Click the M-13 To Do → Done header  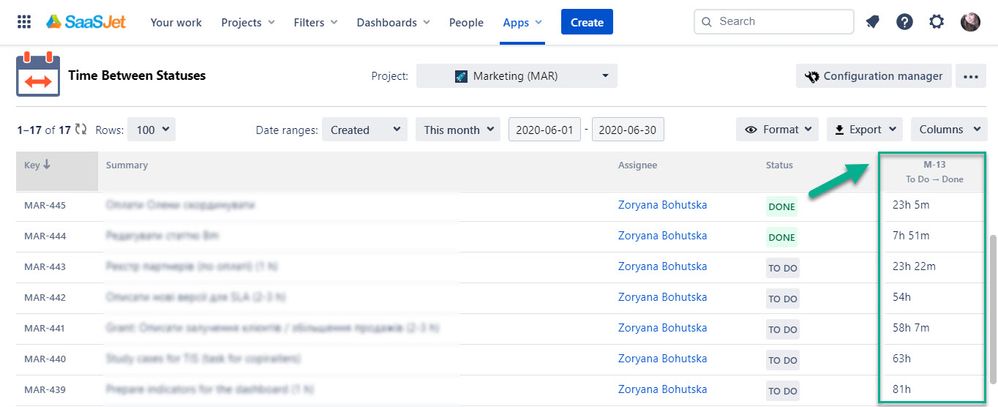pos(934,172)
